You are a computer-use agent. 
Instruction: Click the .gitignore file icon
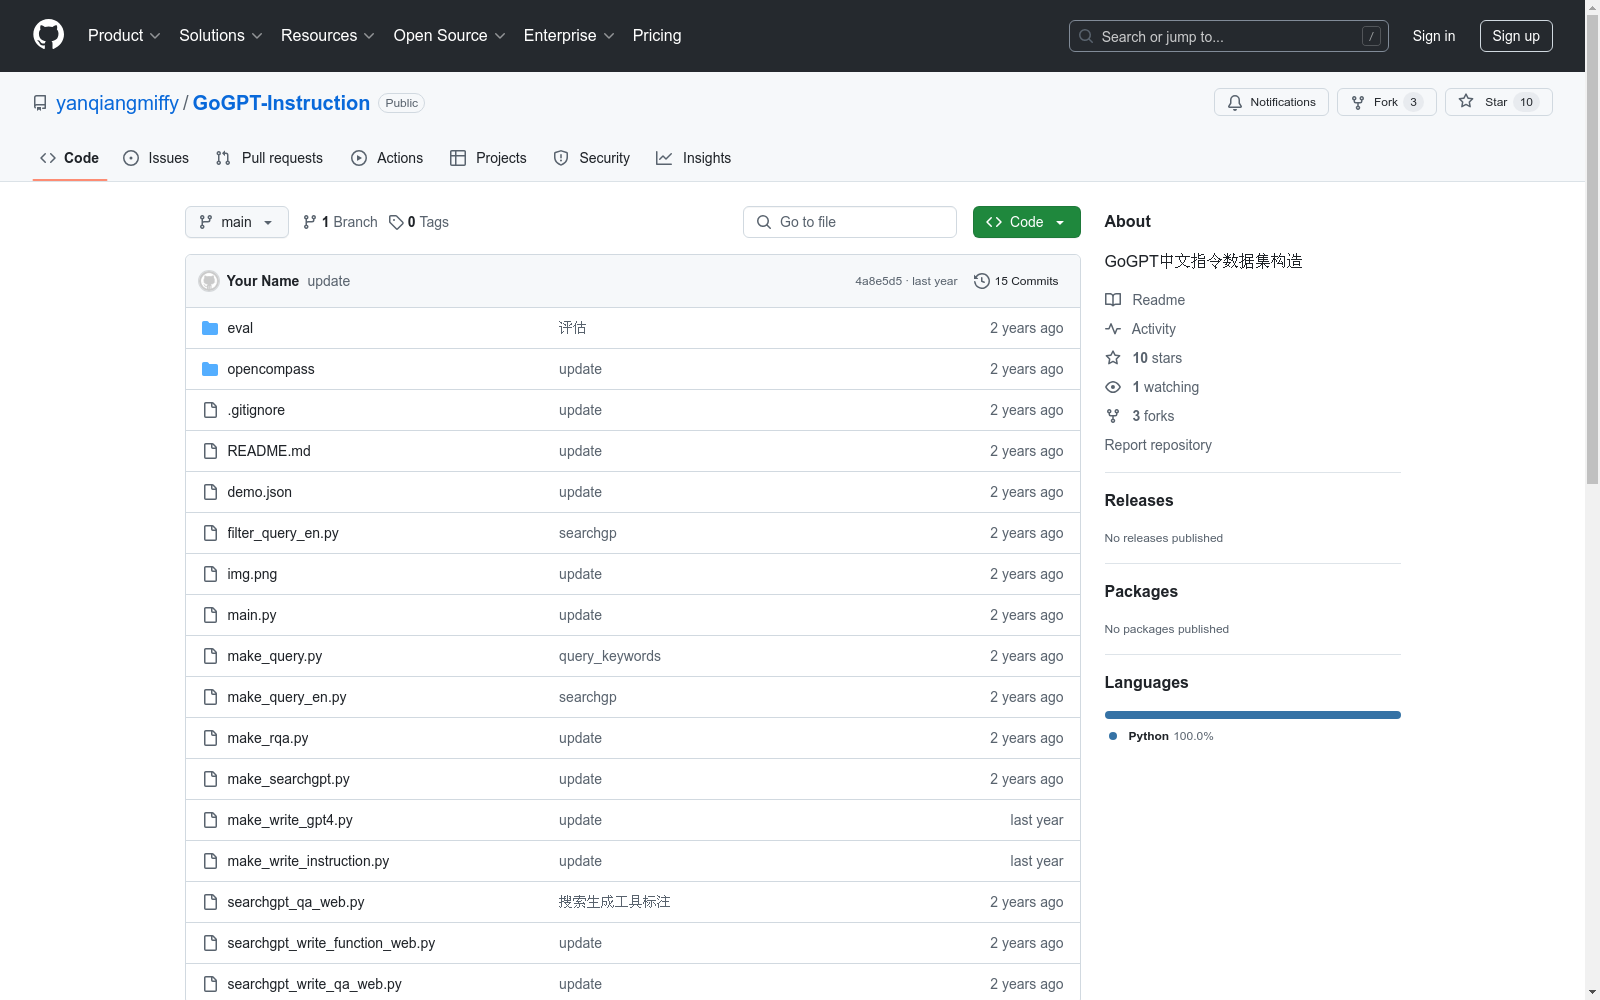point(210,410)
